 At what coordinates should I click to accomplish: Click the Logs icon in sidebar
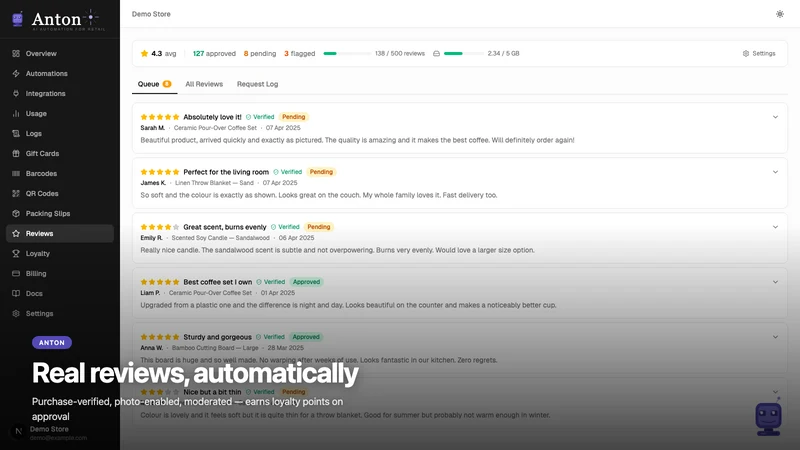16,133
